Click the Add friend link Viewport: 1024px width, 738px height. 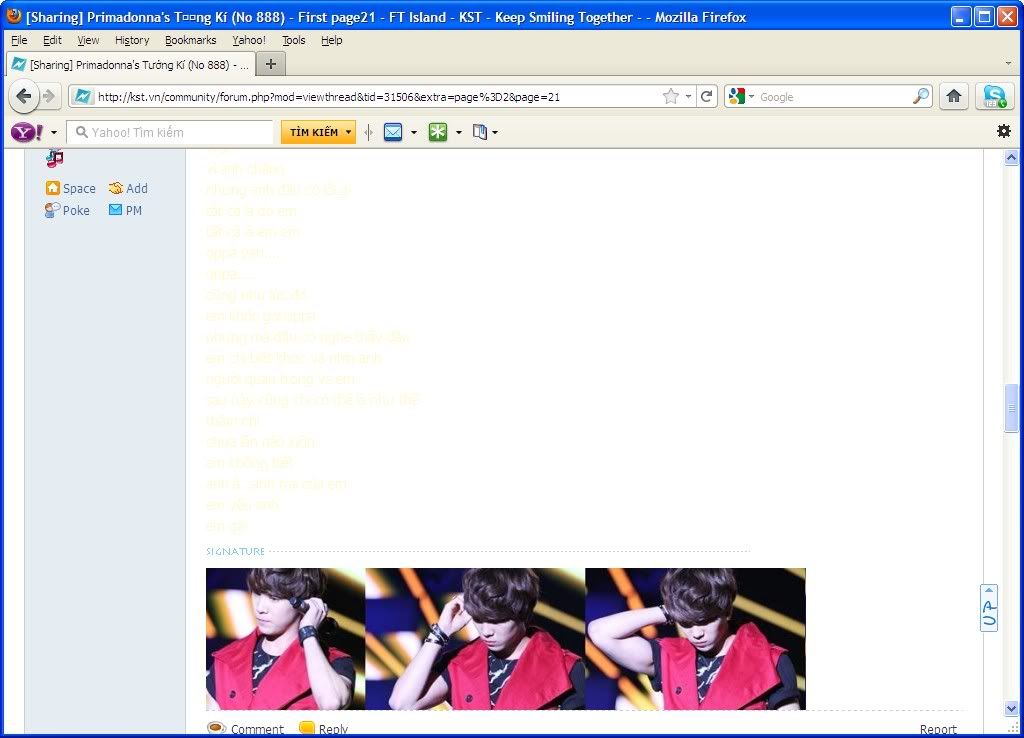136,188
